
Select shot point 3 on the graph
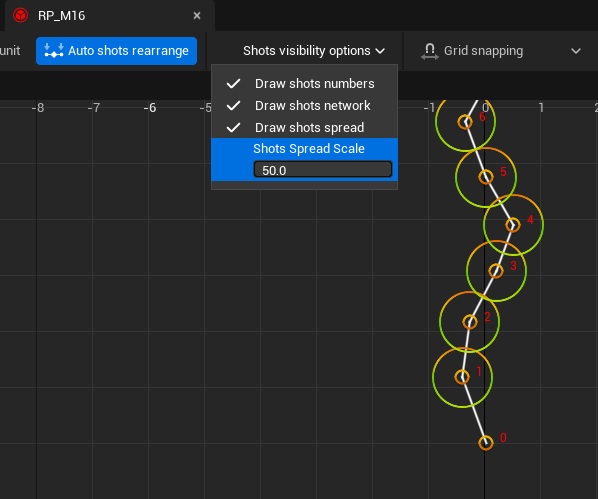(496, 271)
